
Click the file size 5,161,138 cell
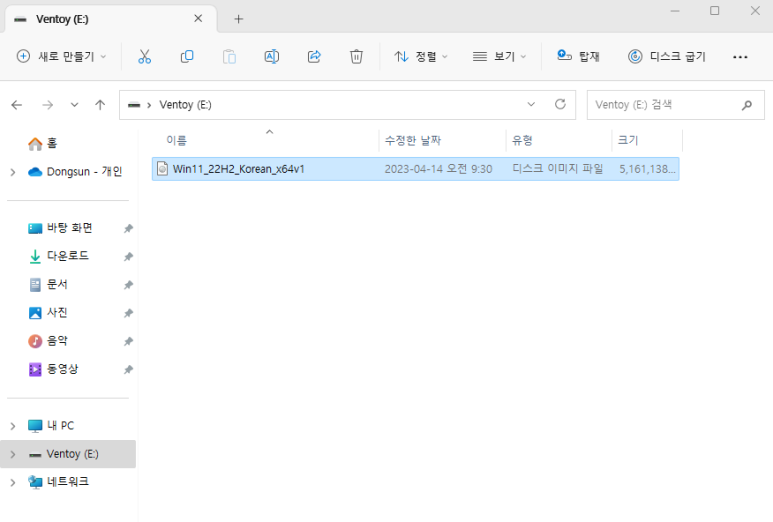(647, 169)
